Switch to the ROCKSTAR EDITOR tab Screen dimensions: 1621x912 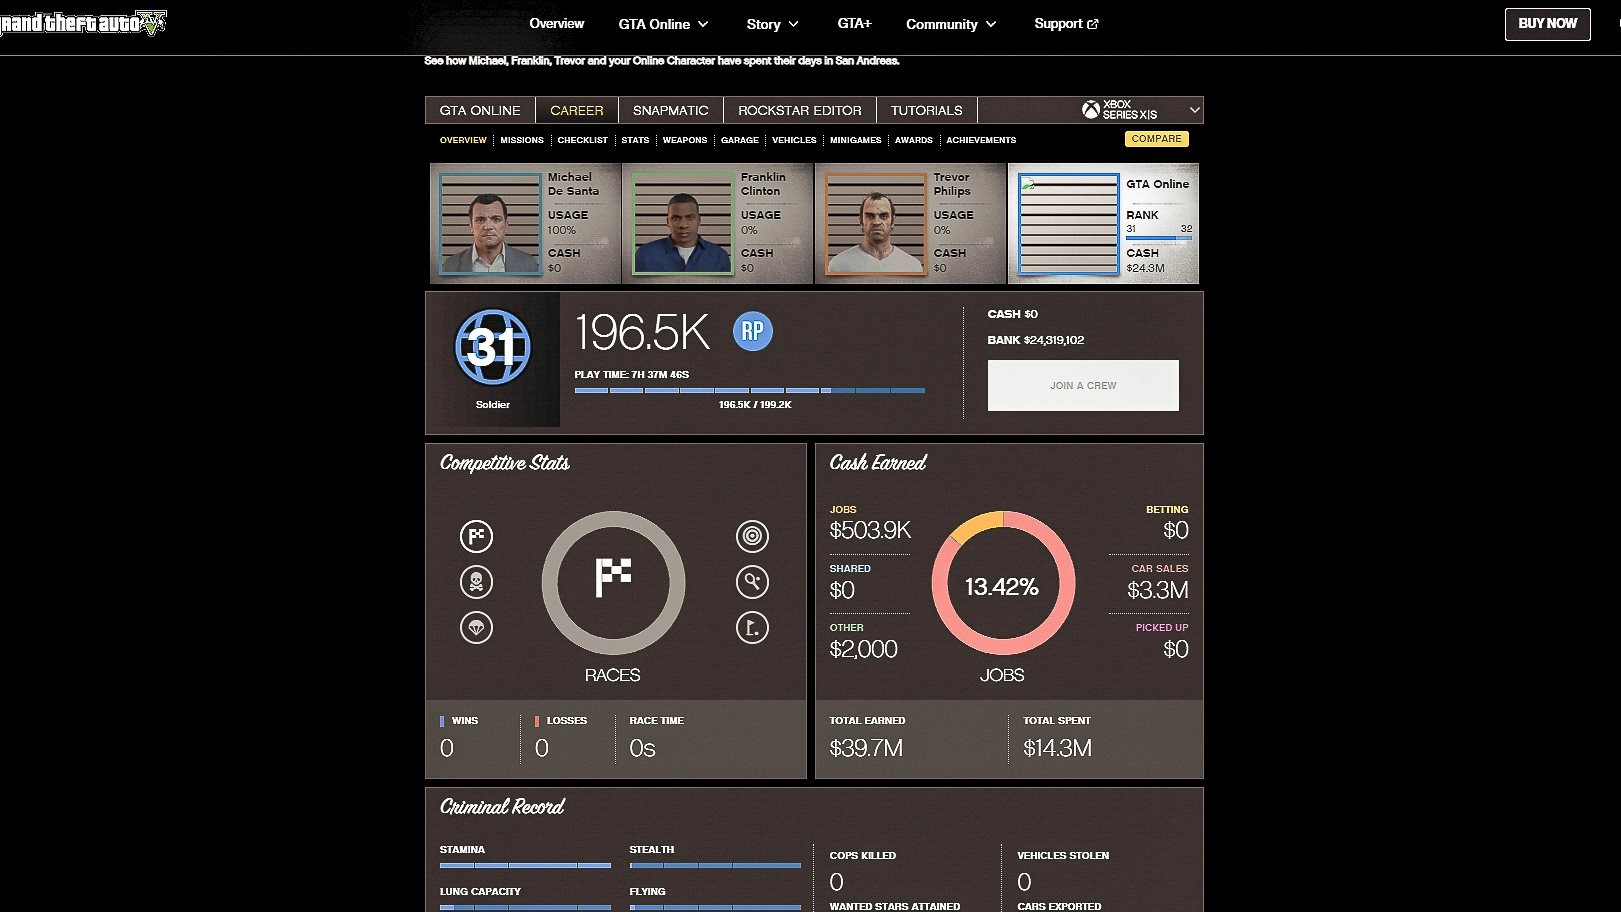click(800, 110)
